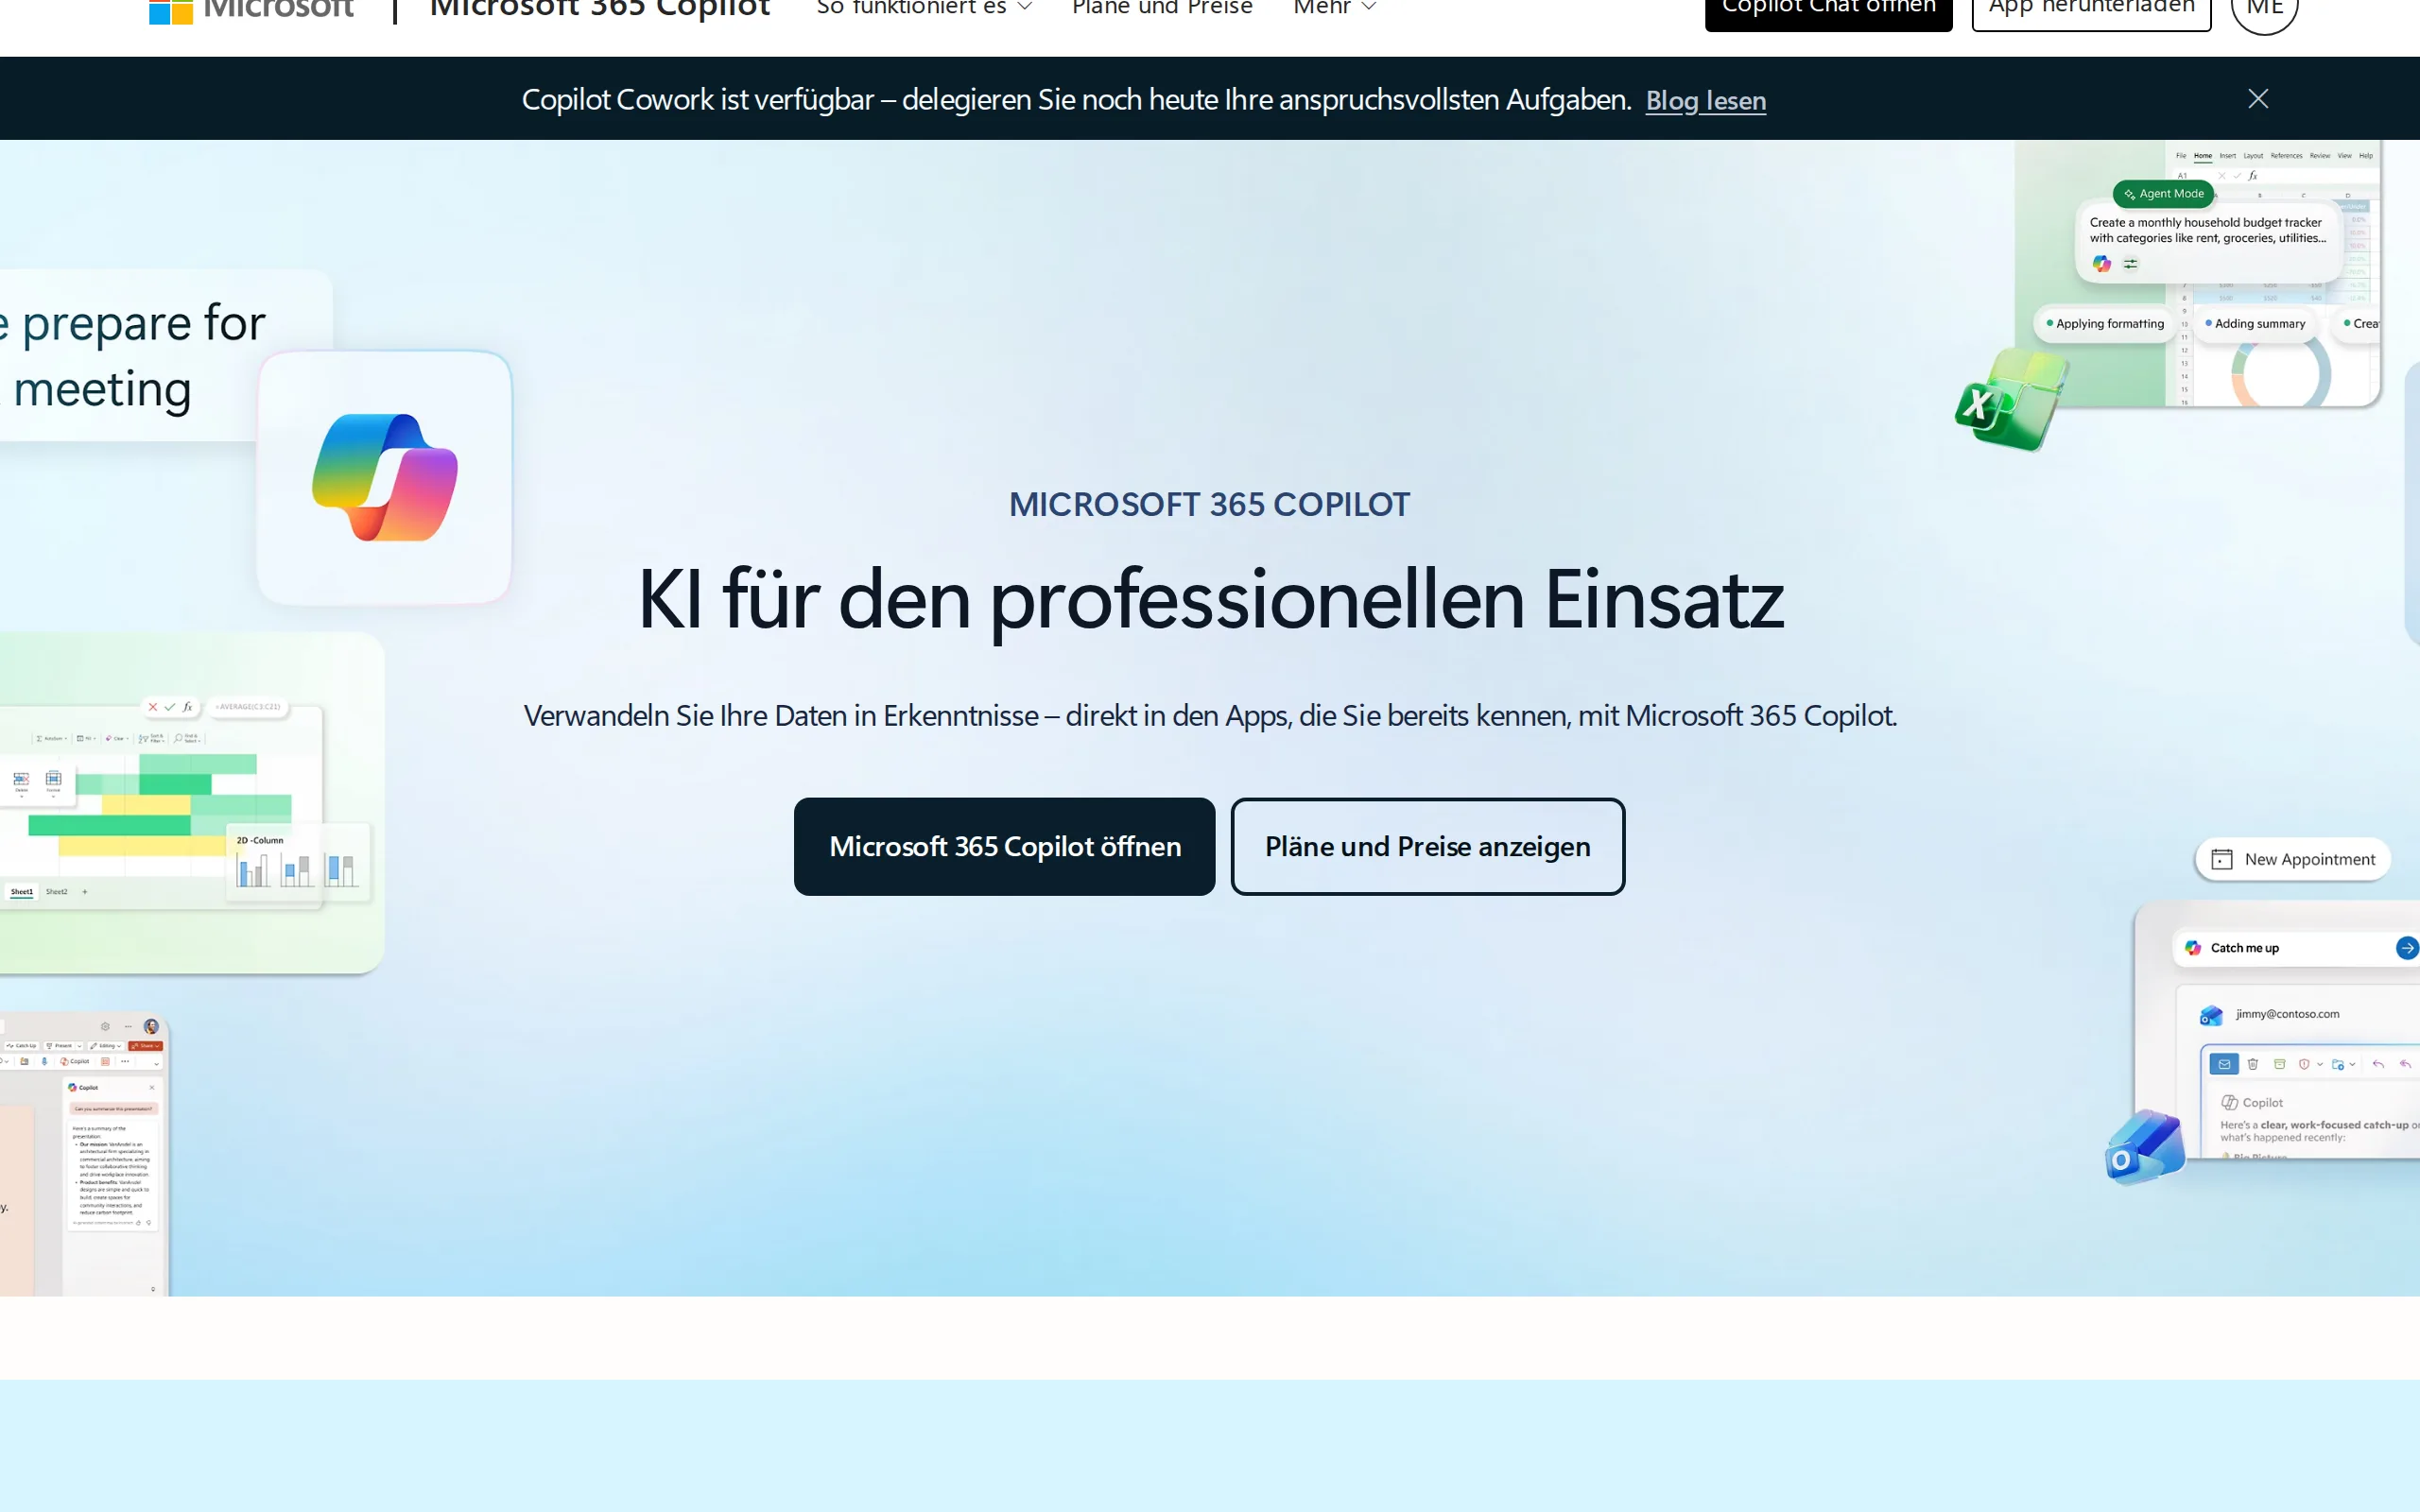Click the "KI für den professionellen Einsatz" headline

1210,600
